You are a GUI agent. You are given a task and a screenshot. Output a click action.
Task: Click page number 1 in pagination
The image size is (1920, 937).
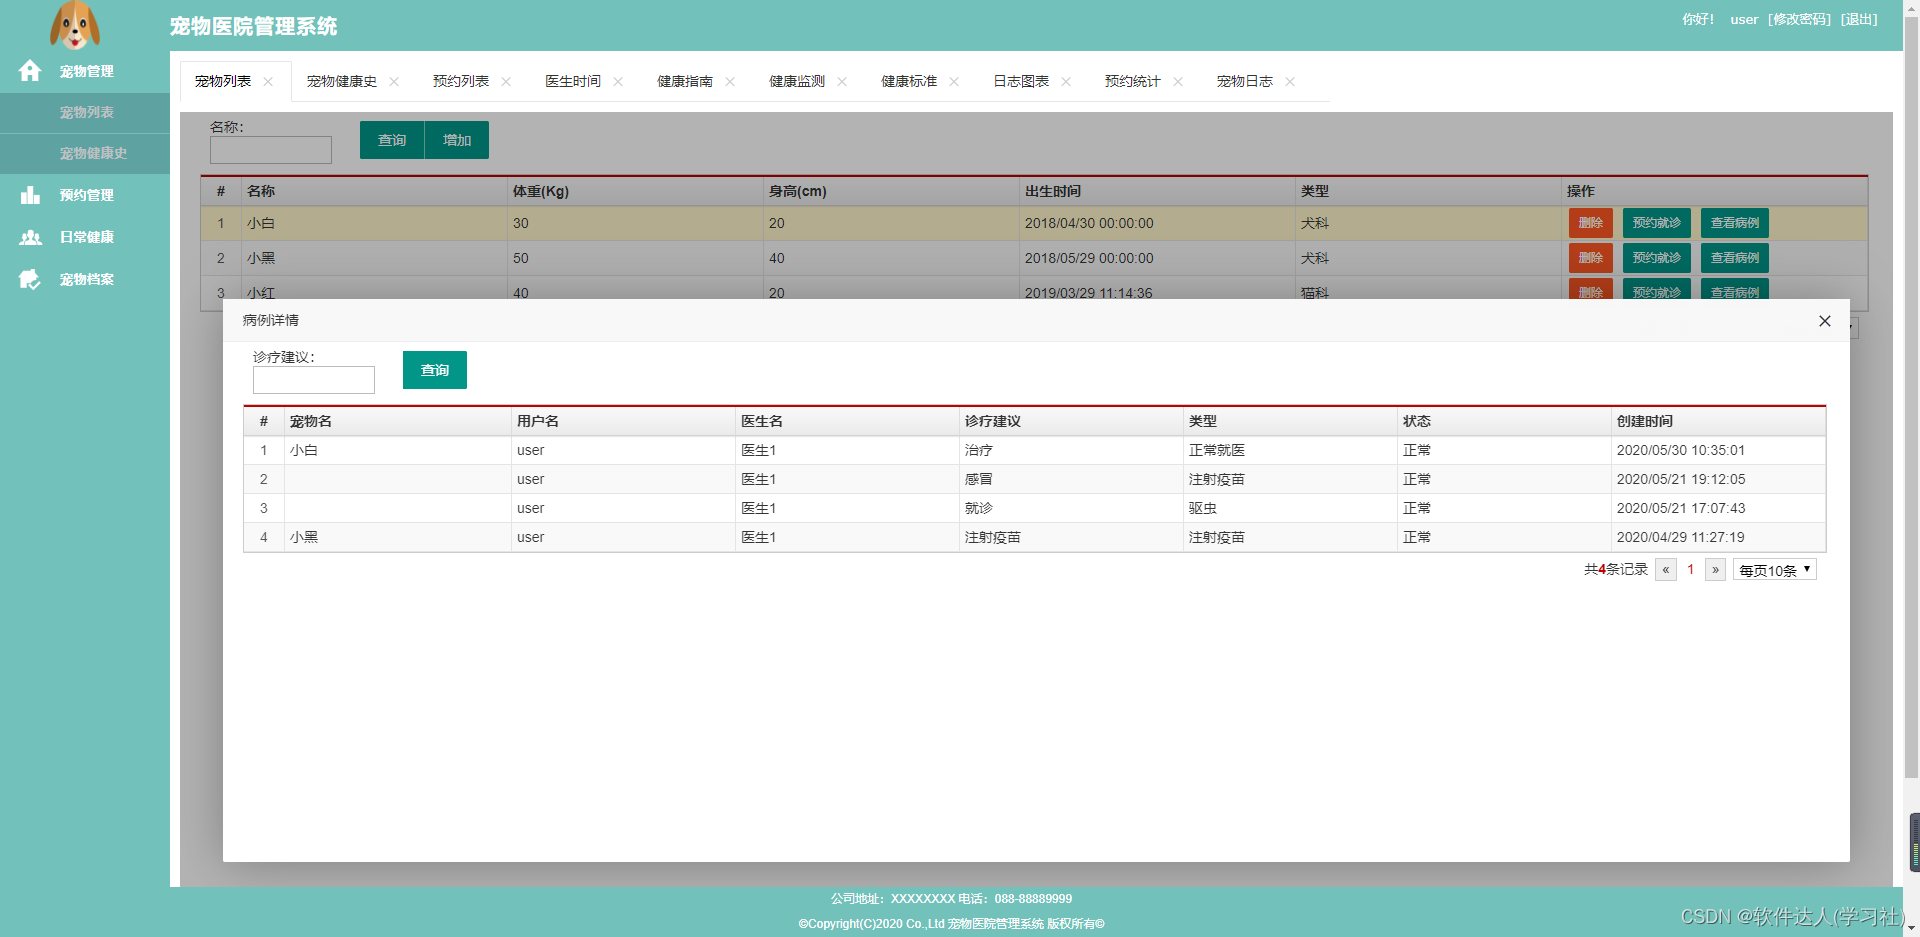tap(1691, 570)
